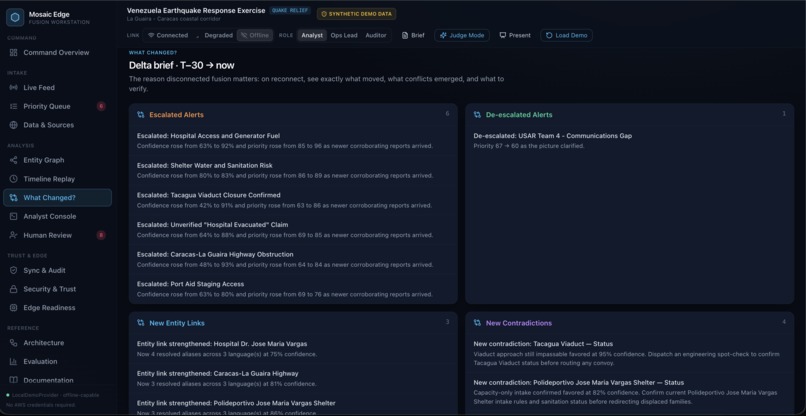Screen dimensions: 806x416
Task: Click the Data & Sources globe icon
Action: point(13,125)
